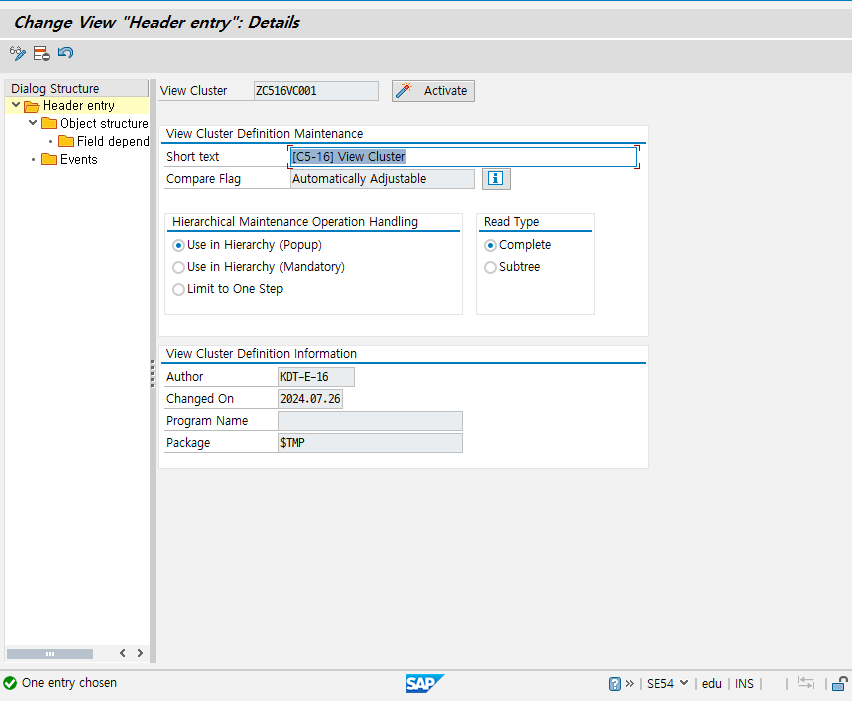Click 'One entry chosen' status message
The image size is (852, 701).
point(70,683)
